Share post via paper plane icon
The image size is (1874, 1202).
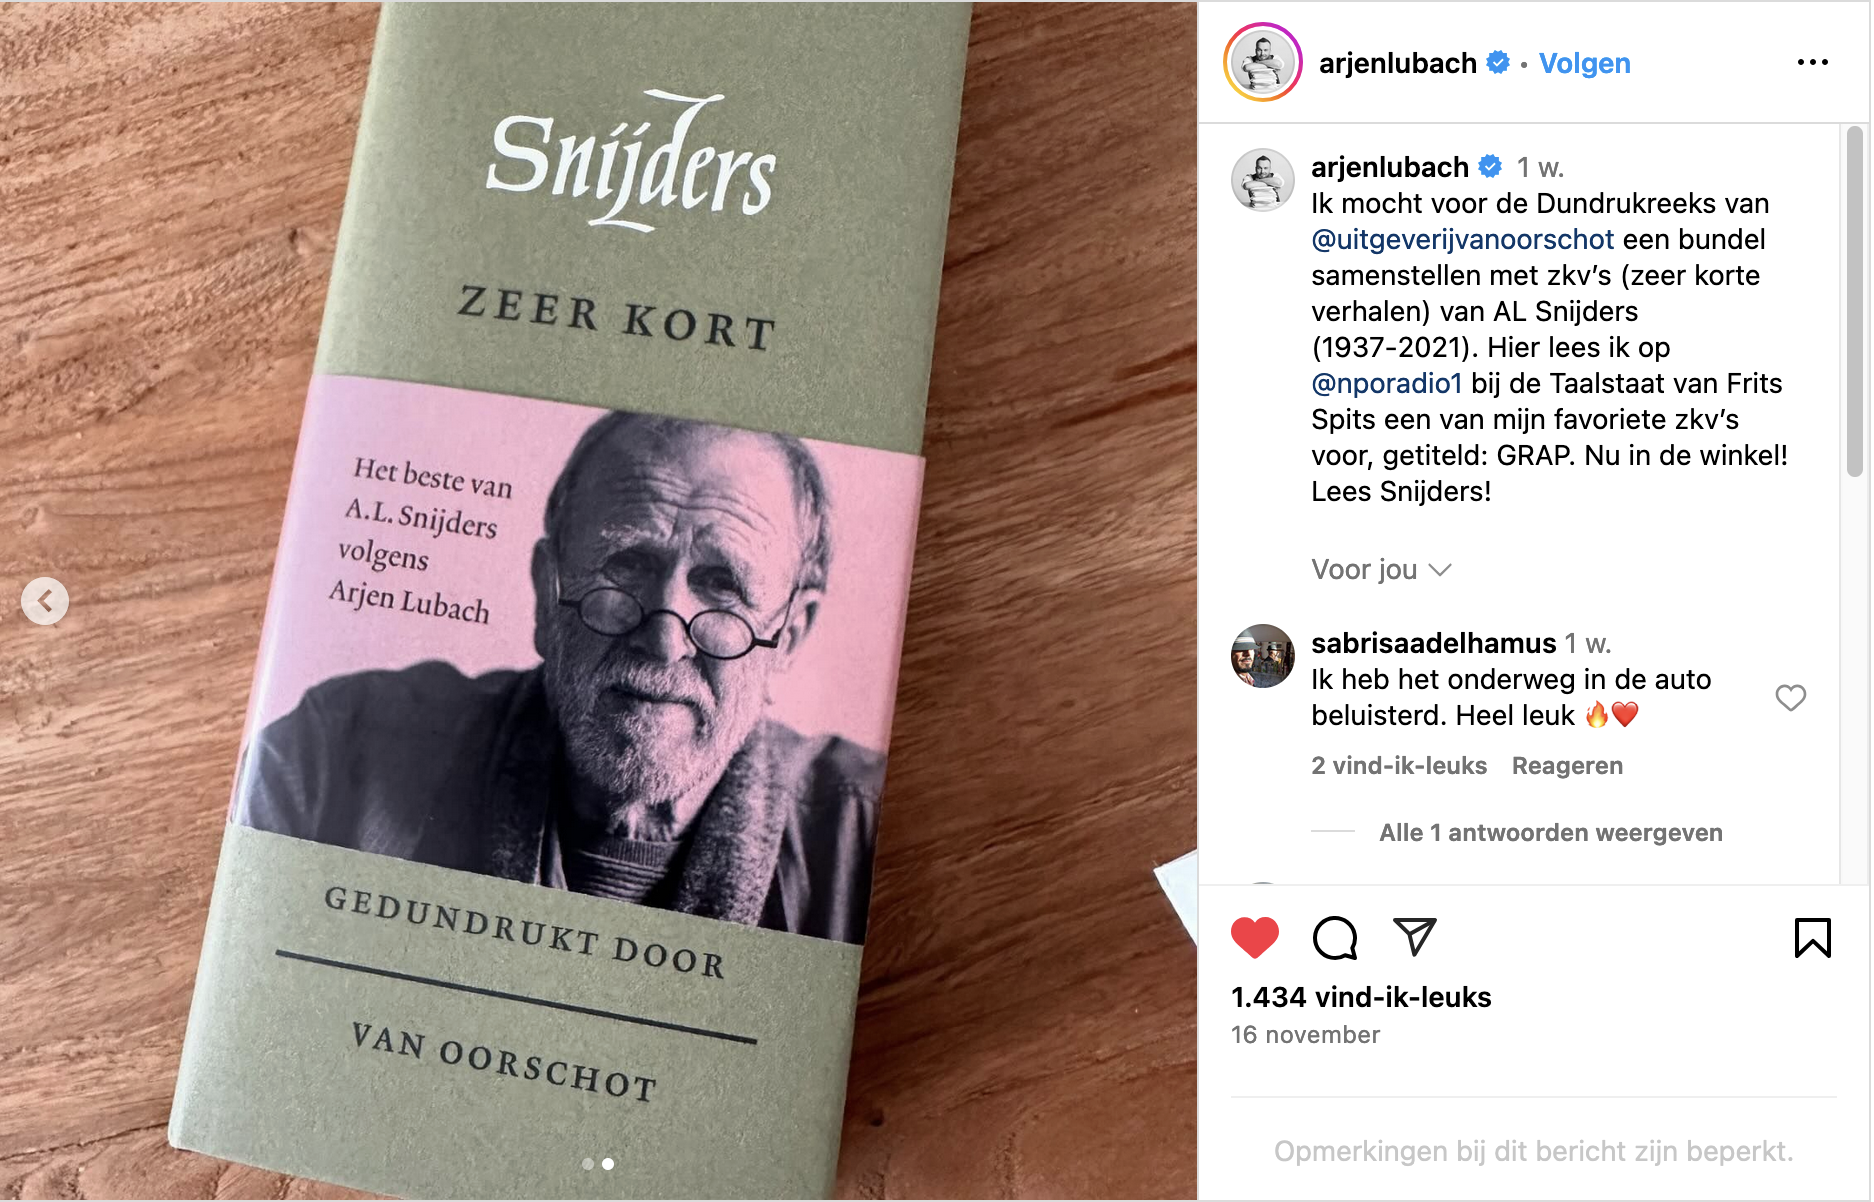[1415, 937]
